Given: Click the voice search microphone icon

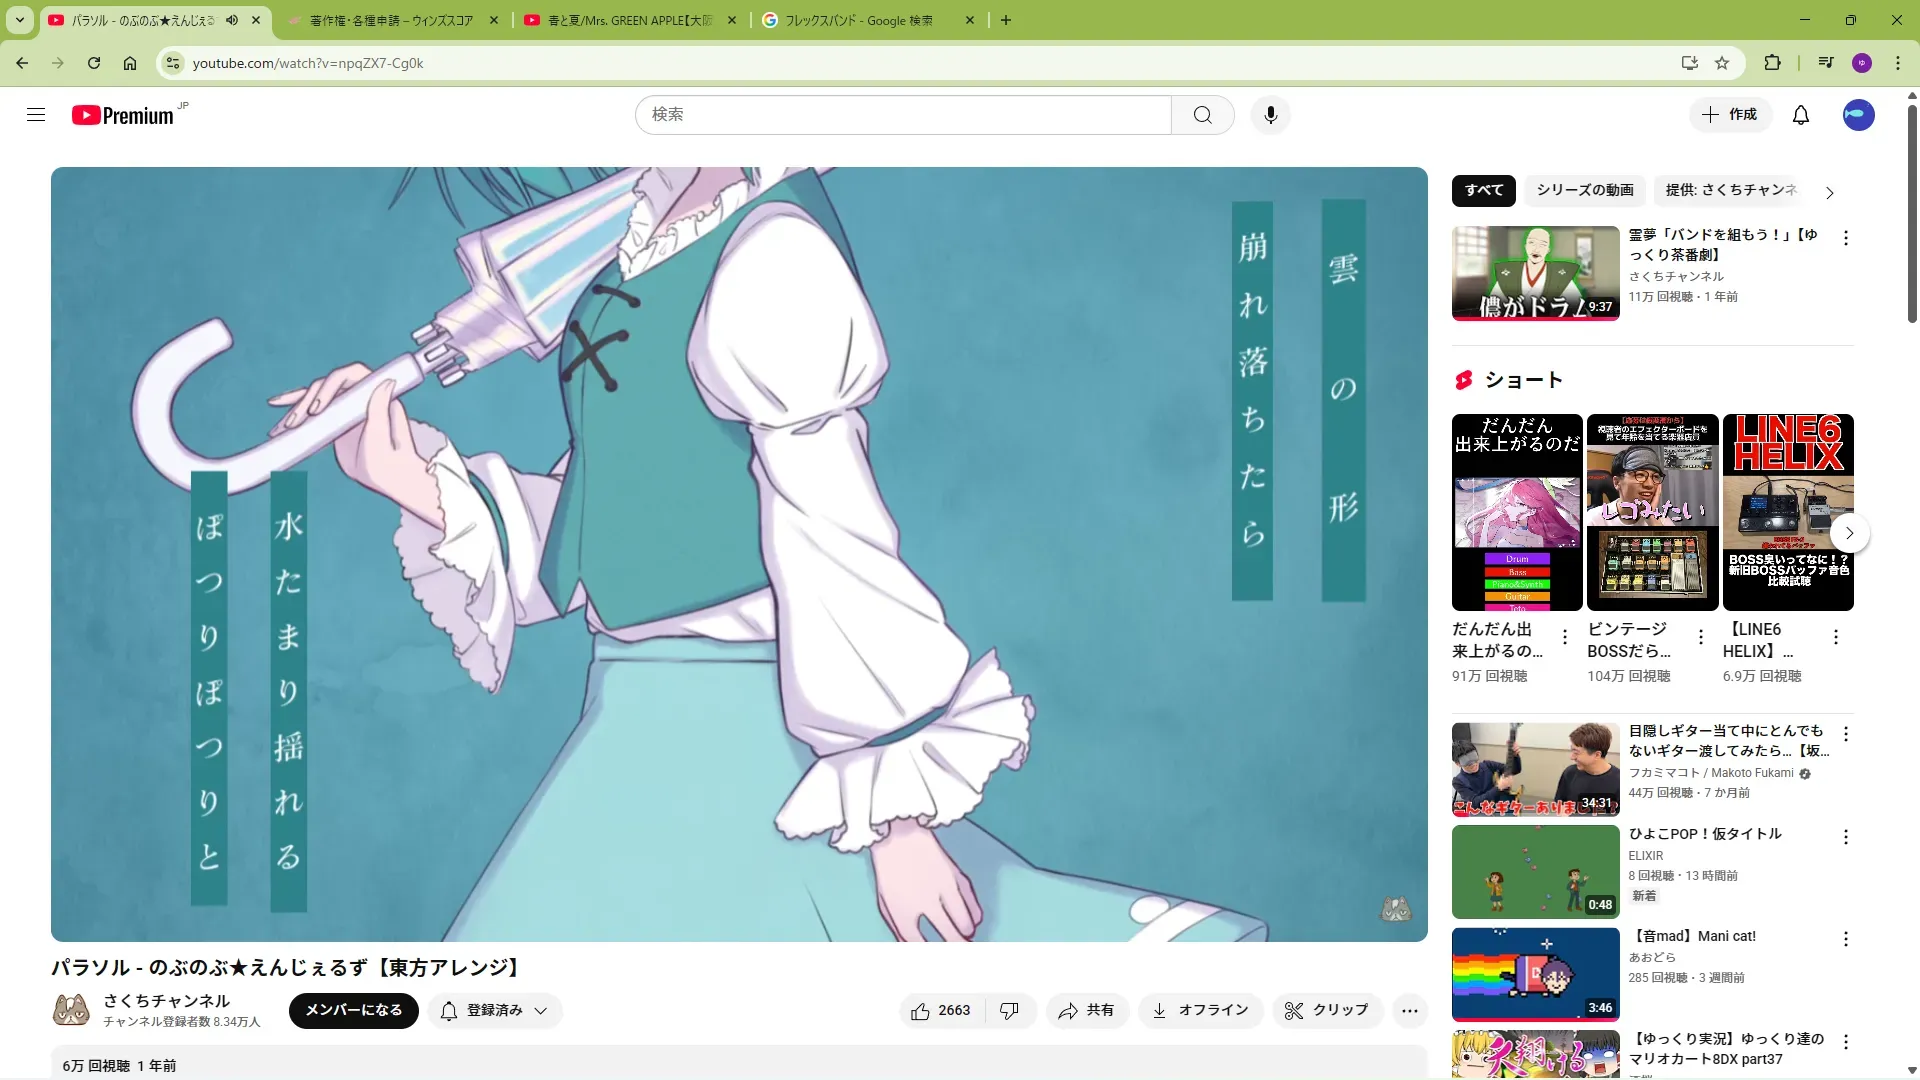Looking at the screenshot, I should tap(1270, 115).
